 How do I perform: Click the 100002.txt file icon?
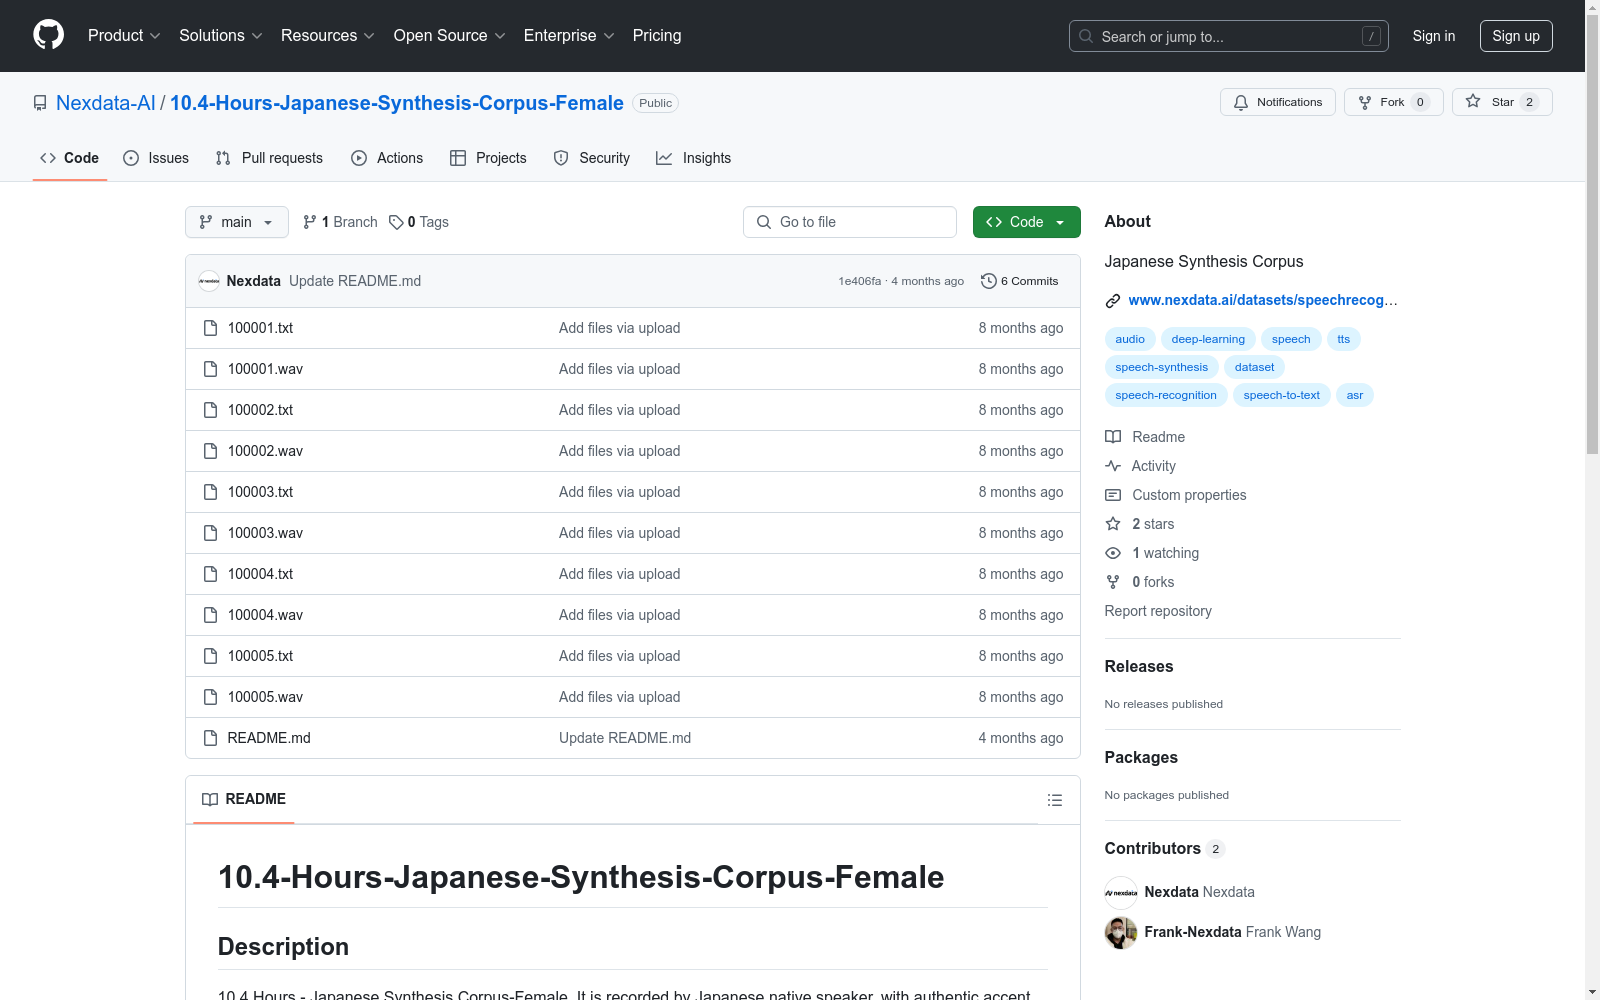(x=210, y=410)
